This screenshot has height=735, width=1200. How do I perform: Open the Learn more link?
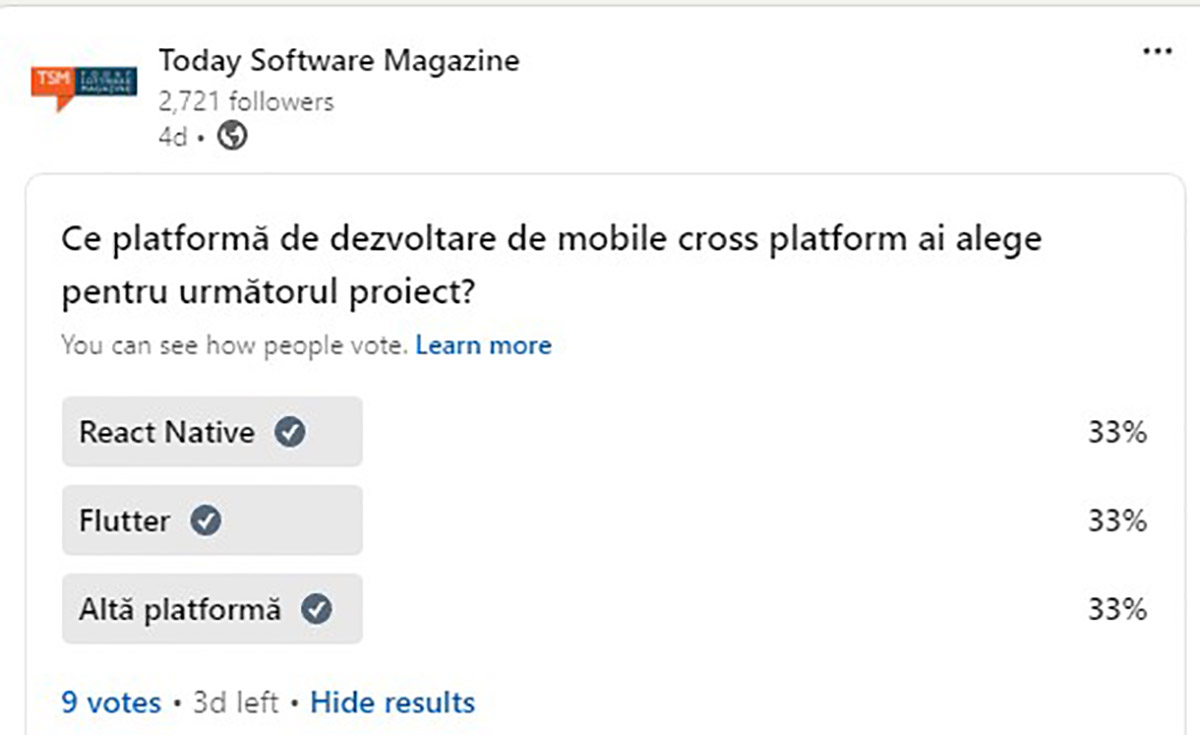[483, 345]
